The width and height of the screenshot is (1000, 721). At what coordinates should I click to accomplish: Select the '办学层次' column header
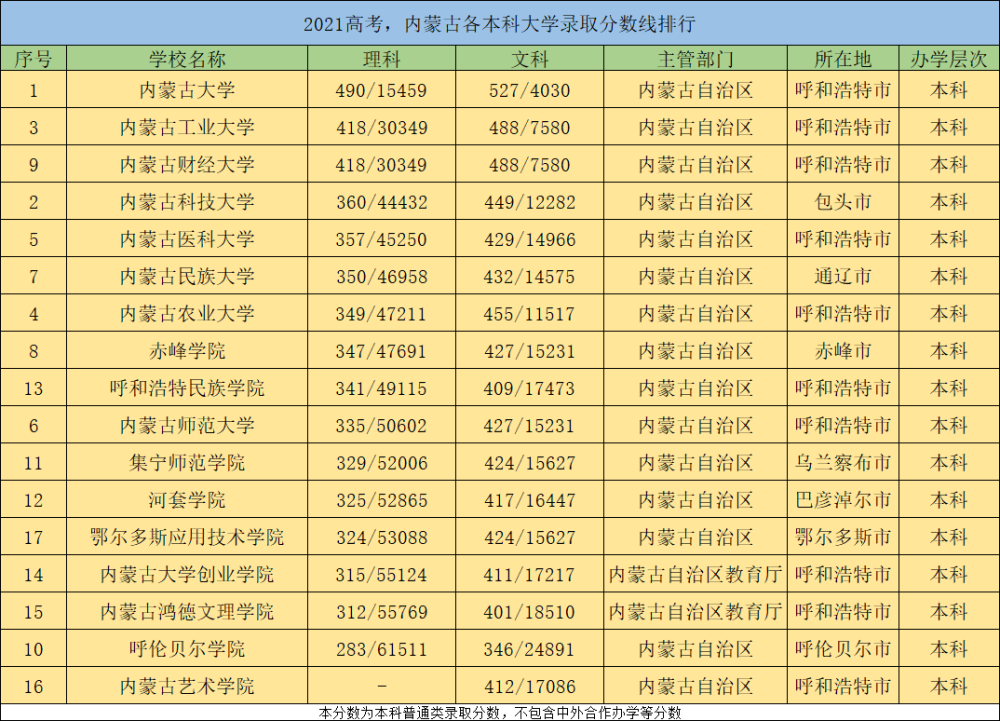949,59
